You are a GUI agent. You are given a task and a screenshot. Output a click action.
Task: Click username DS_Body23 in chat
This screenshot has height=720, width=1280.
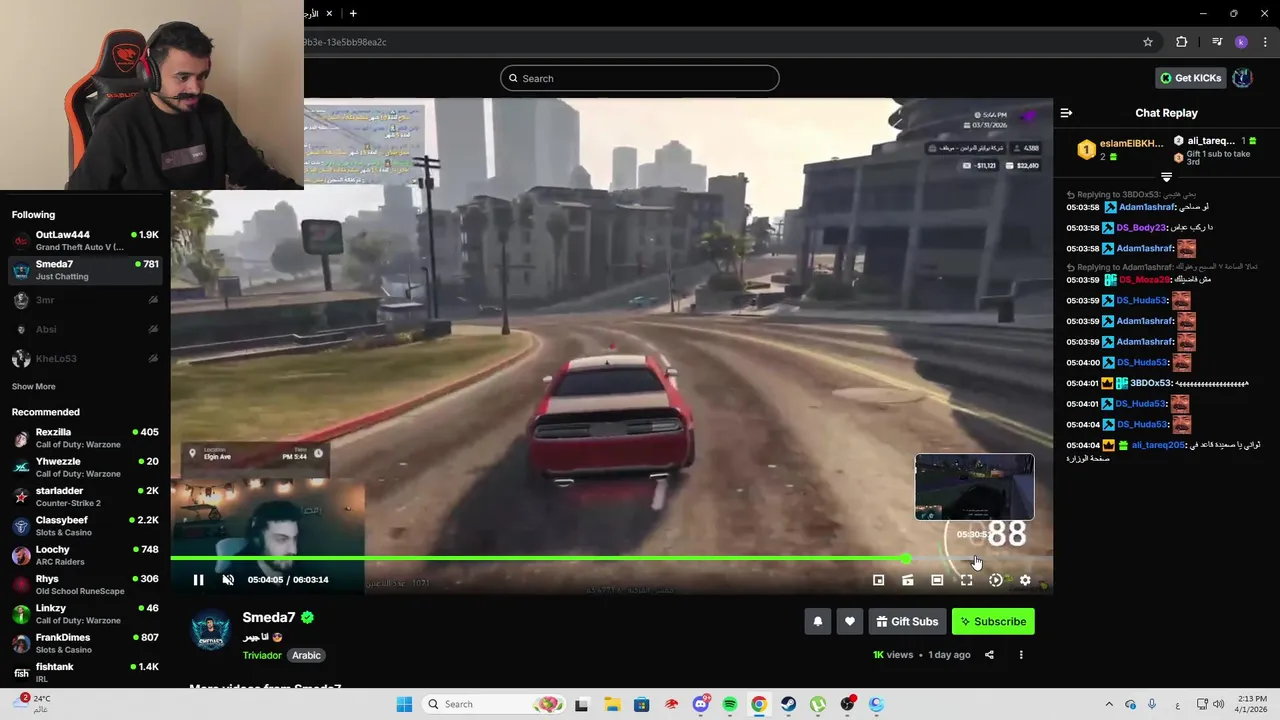1141,228
